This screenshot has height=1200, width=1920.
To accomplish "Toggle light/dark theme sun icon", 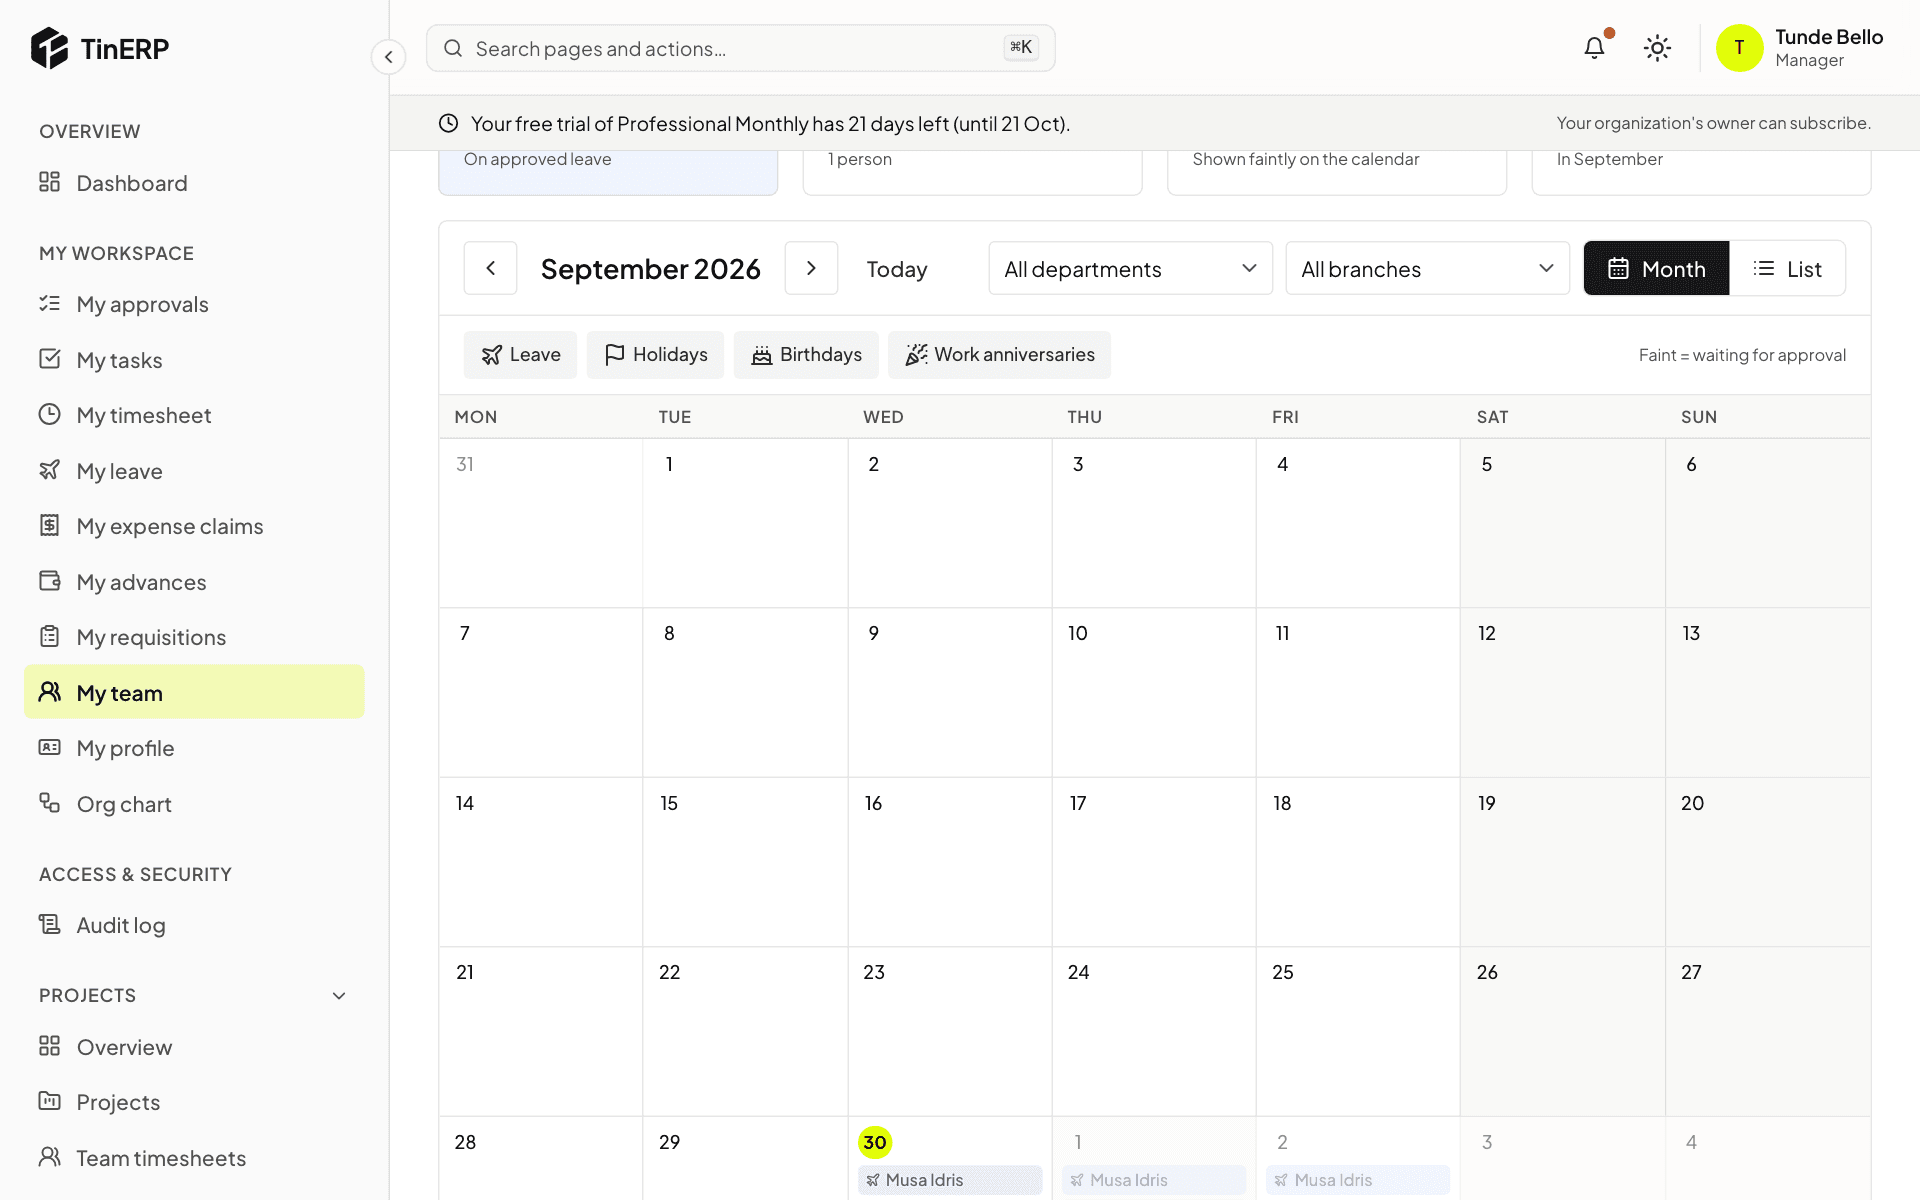I will point(1657,48).
